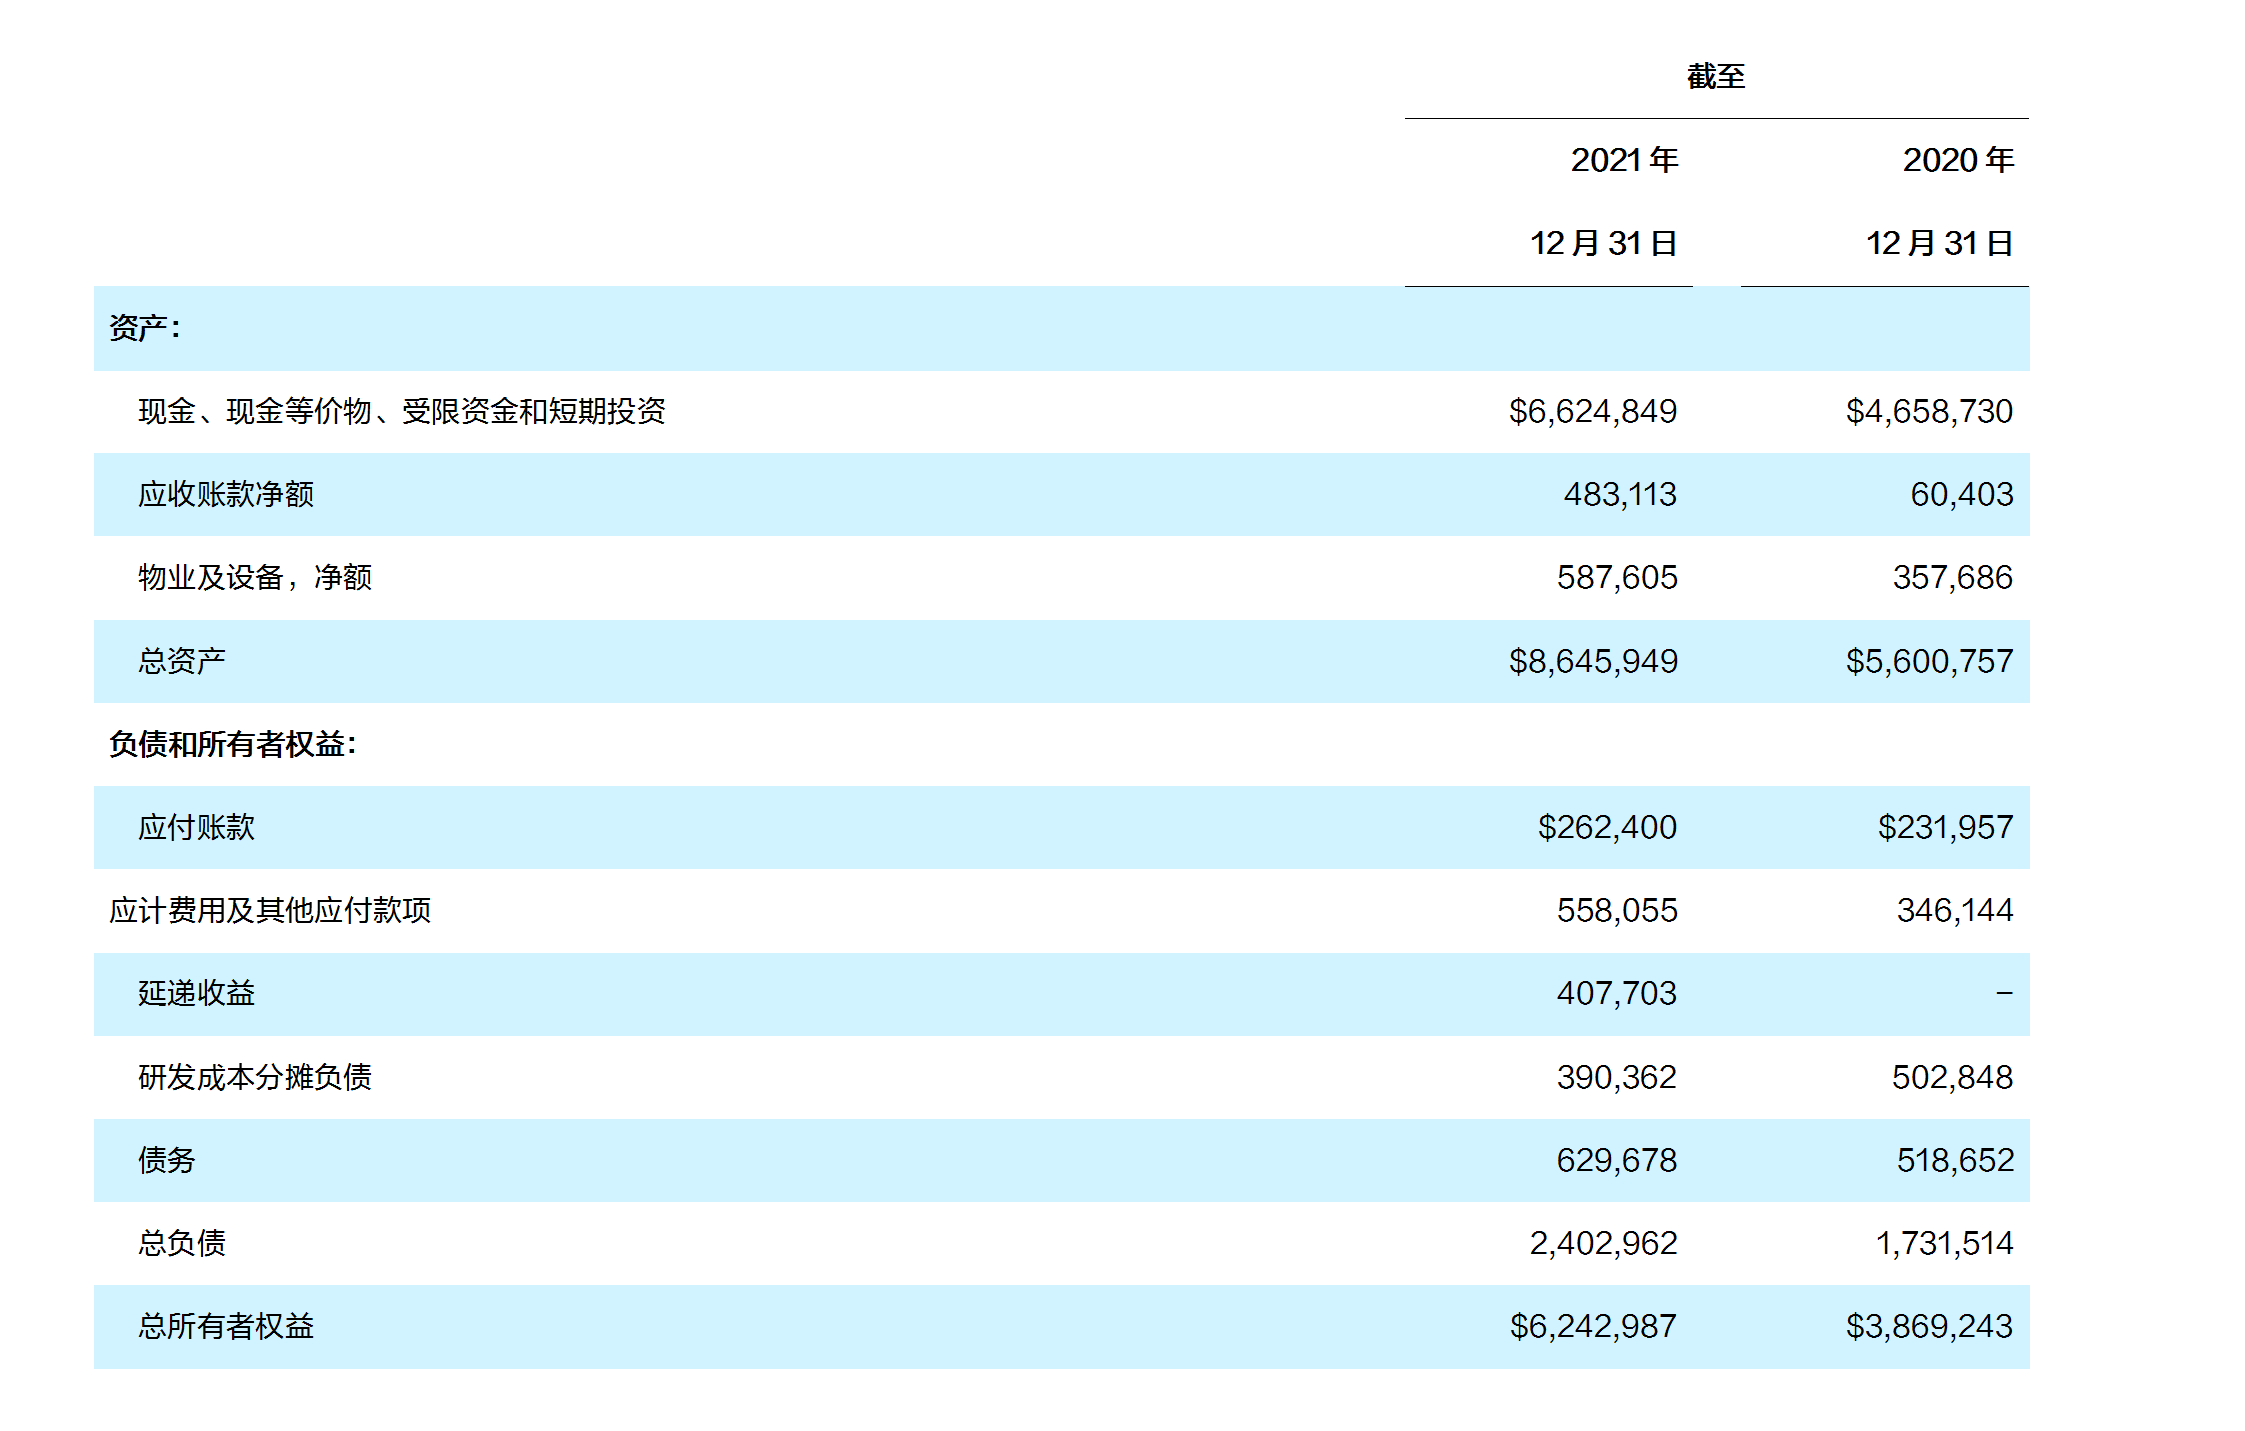Click value 502,848
This screenshot has width=2245, height=1431.
tap(1952, 1077)
